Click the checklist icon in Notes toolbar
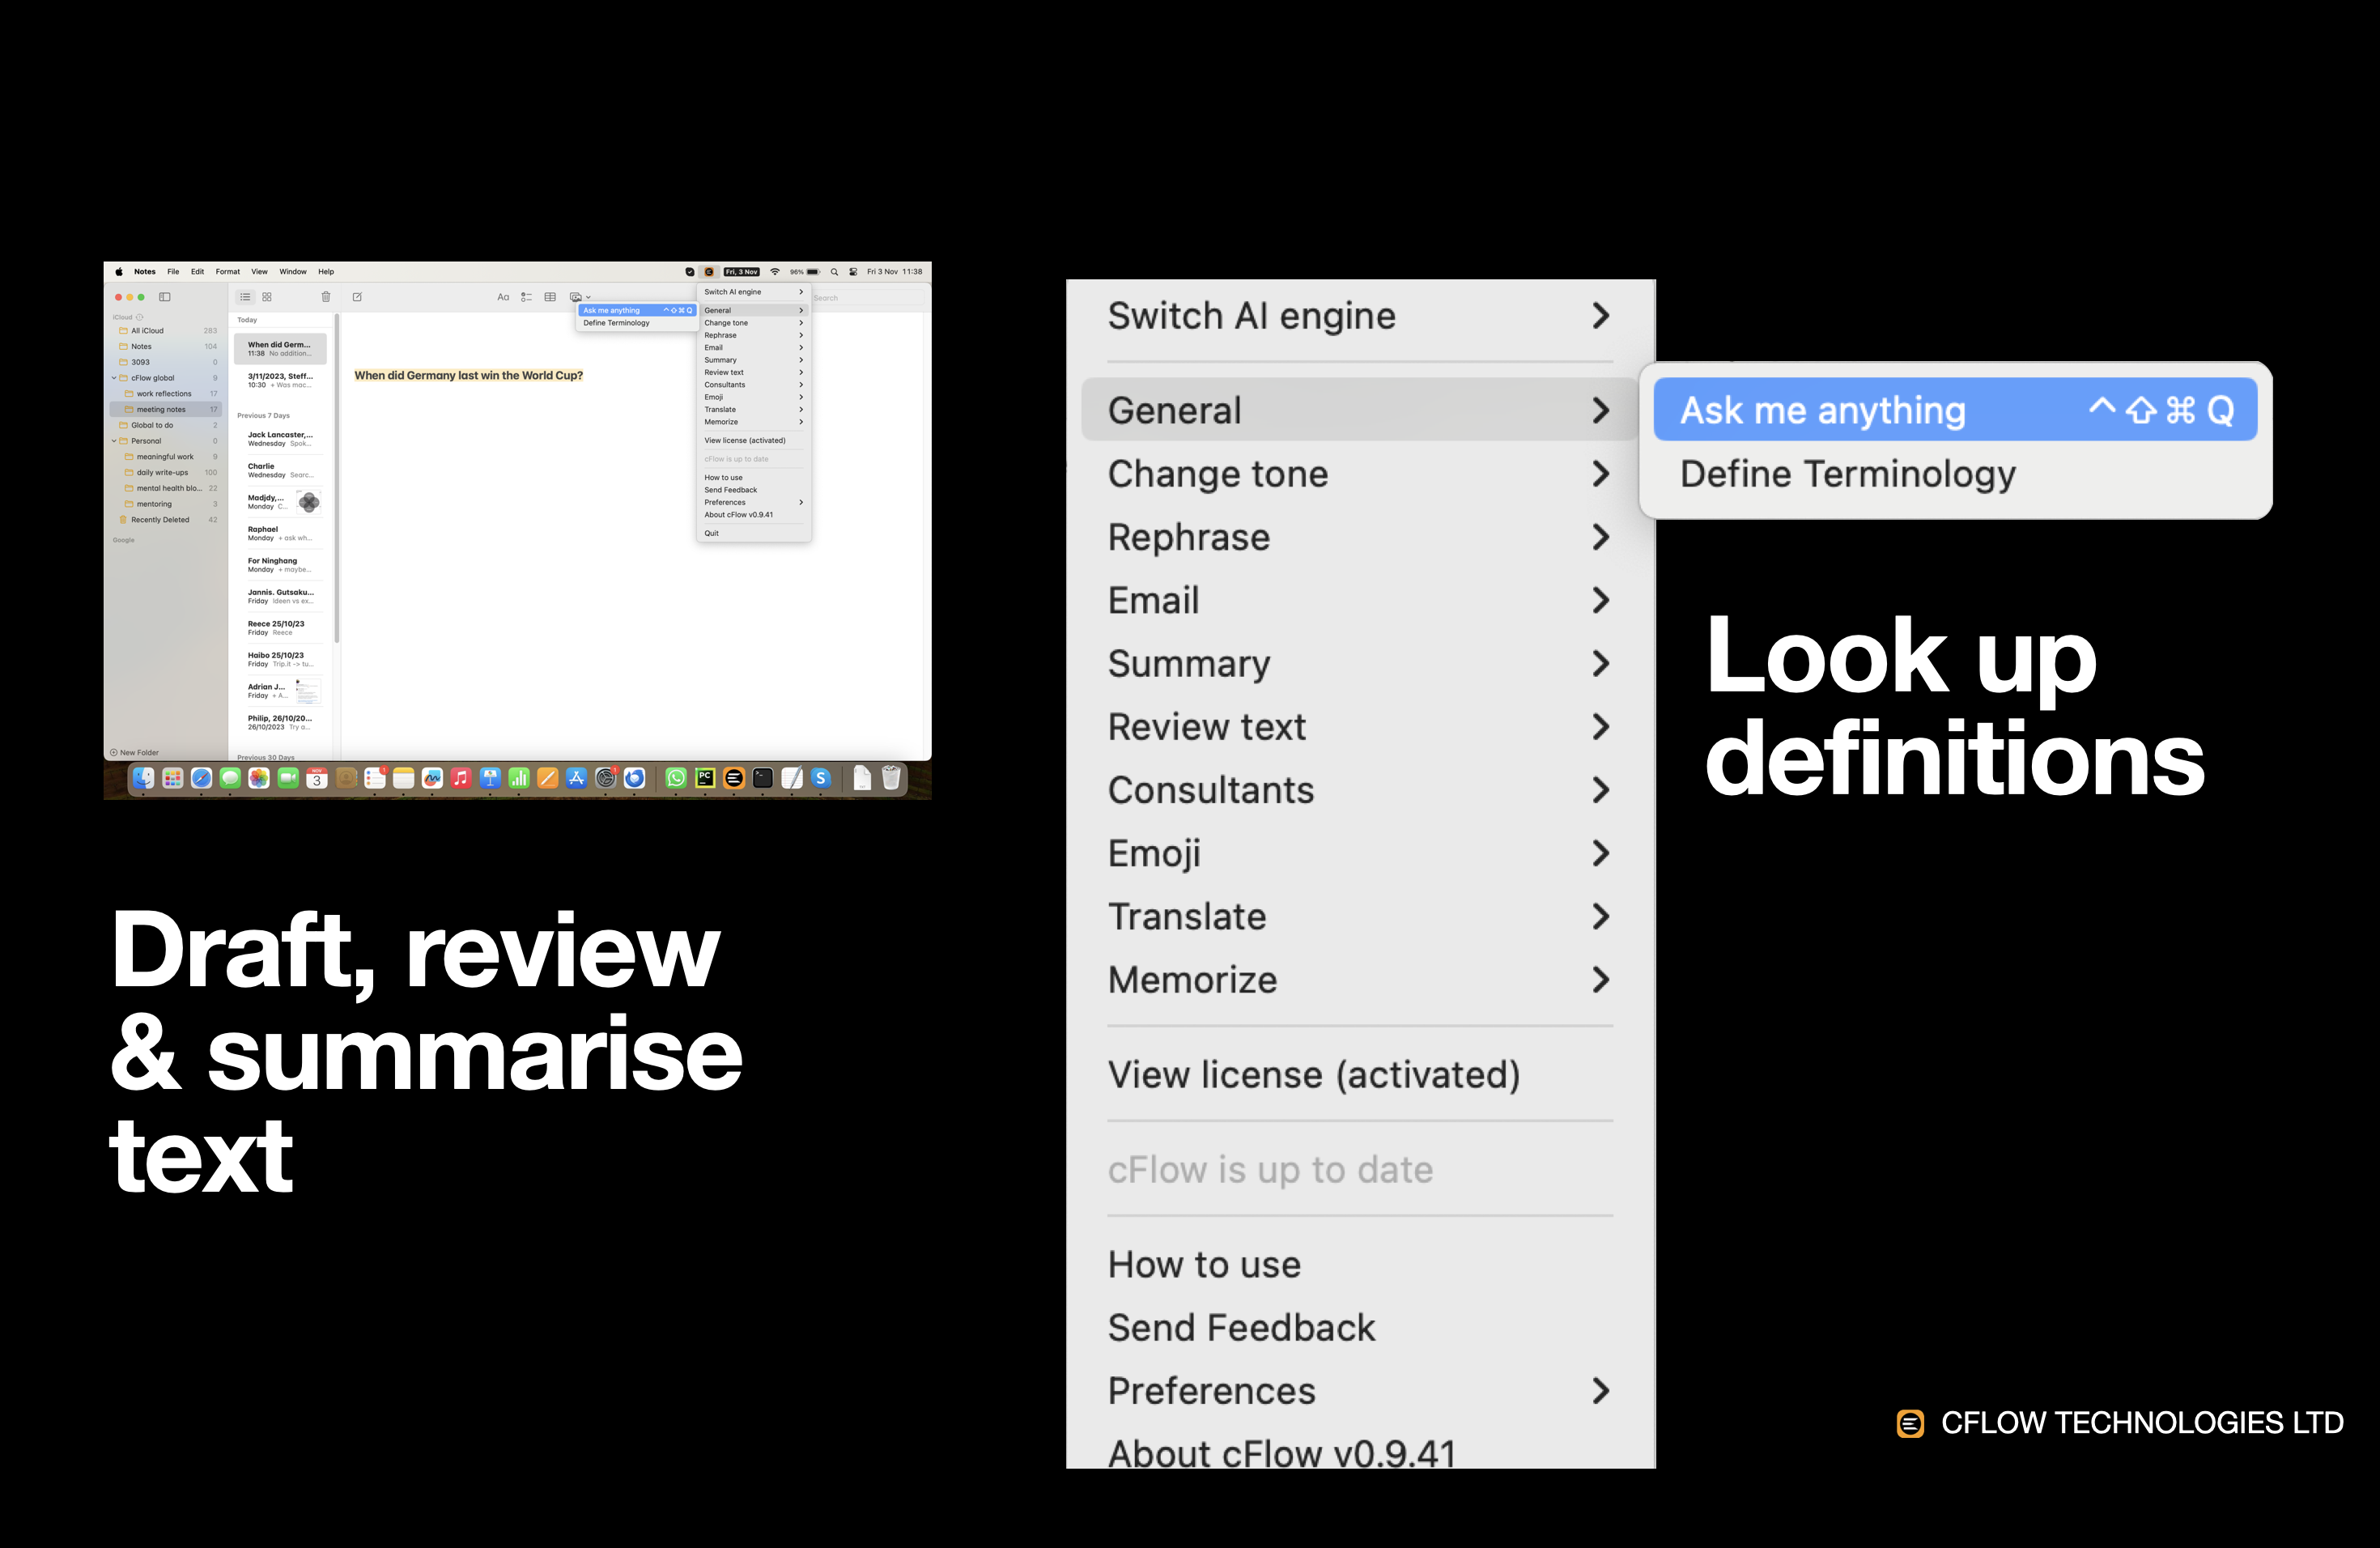This screenshot has width=2380, height=1548. (x=526, y=297)
